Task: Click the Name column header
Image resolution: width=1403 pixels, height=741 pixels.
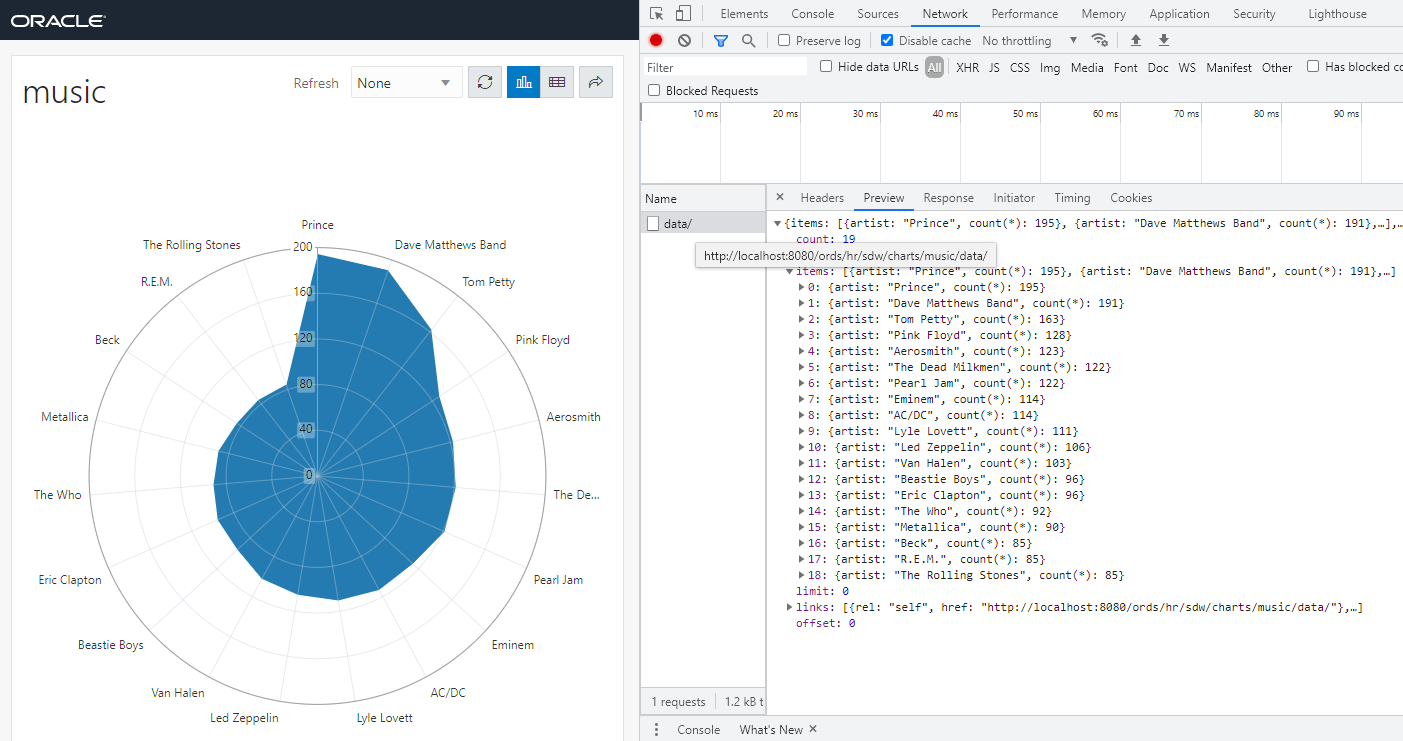Action: click(x=703, y=198)
